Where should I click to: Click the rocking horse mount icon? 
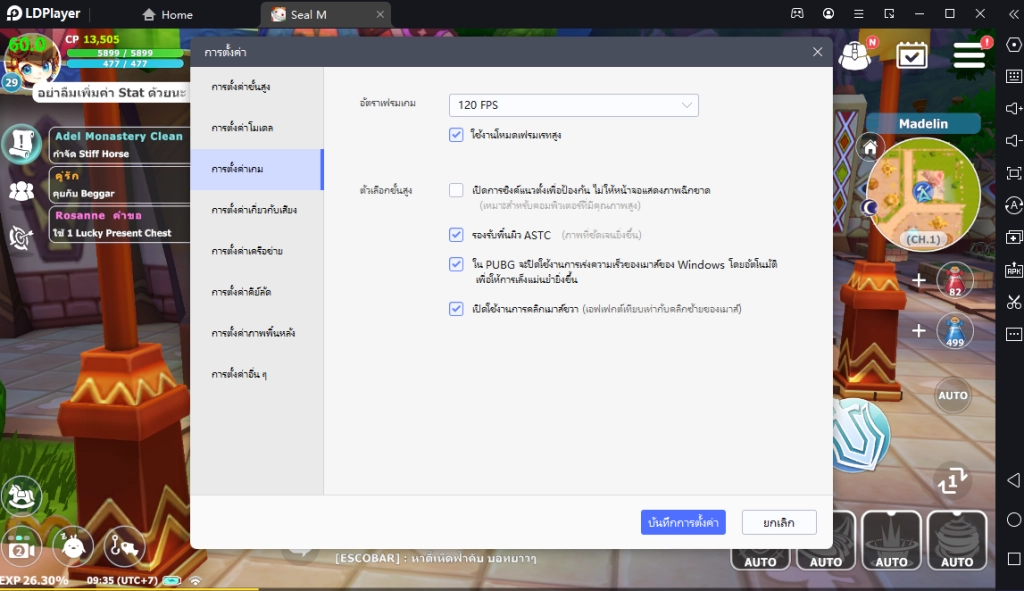(x=21, y=498)
